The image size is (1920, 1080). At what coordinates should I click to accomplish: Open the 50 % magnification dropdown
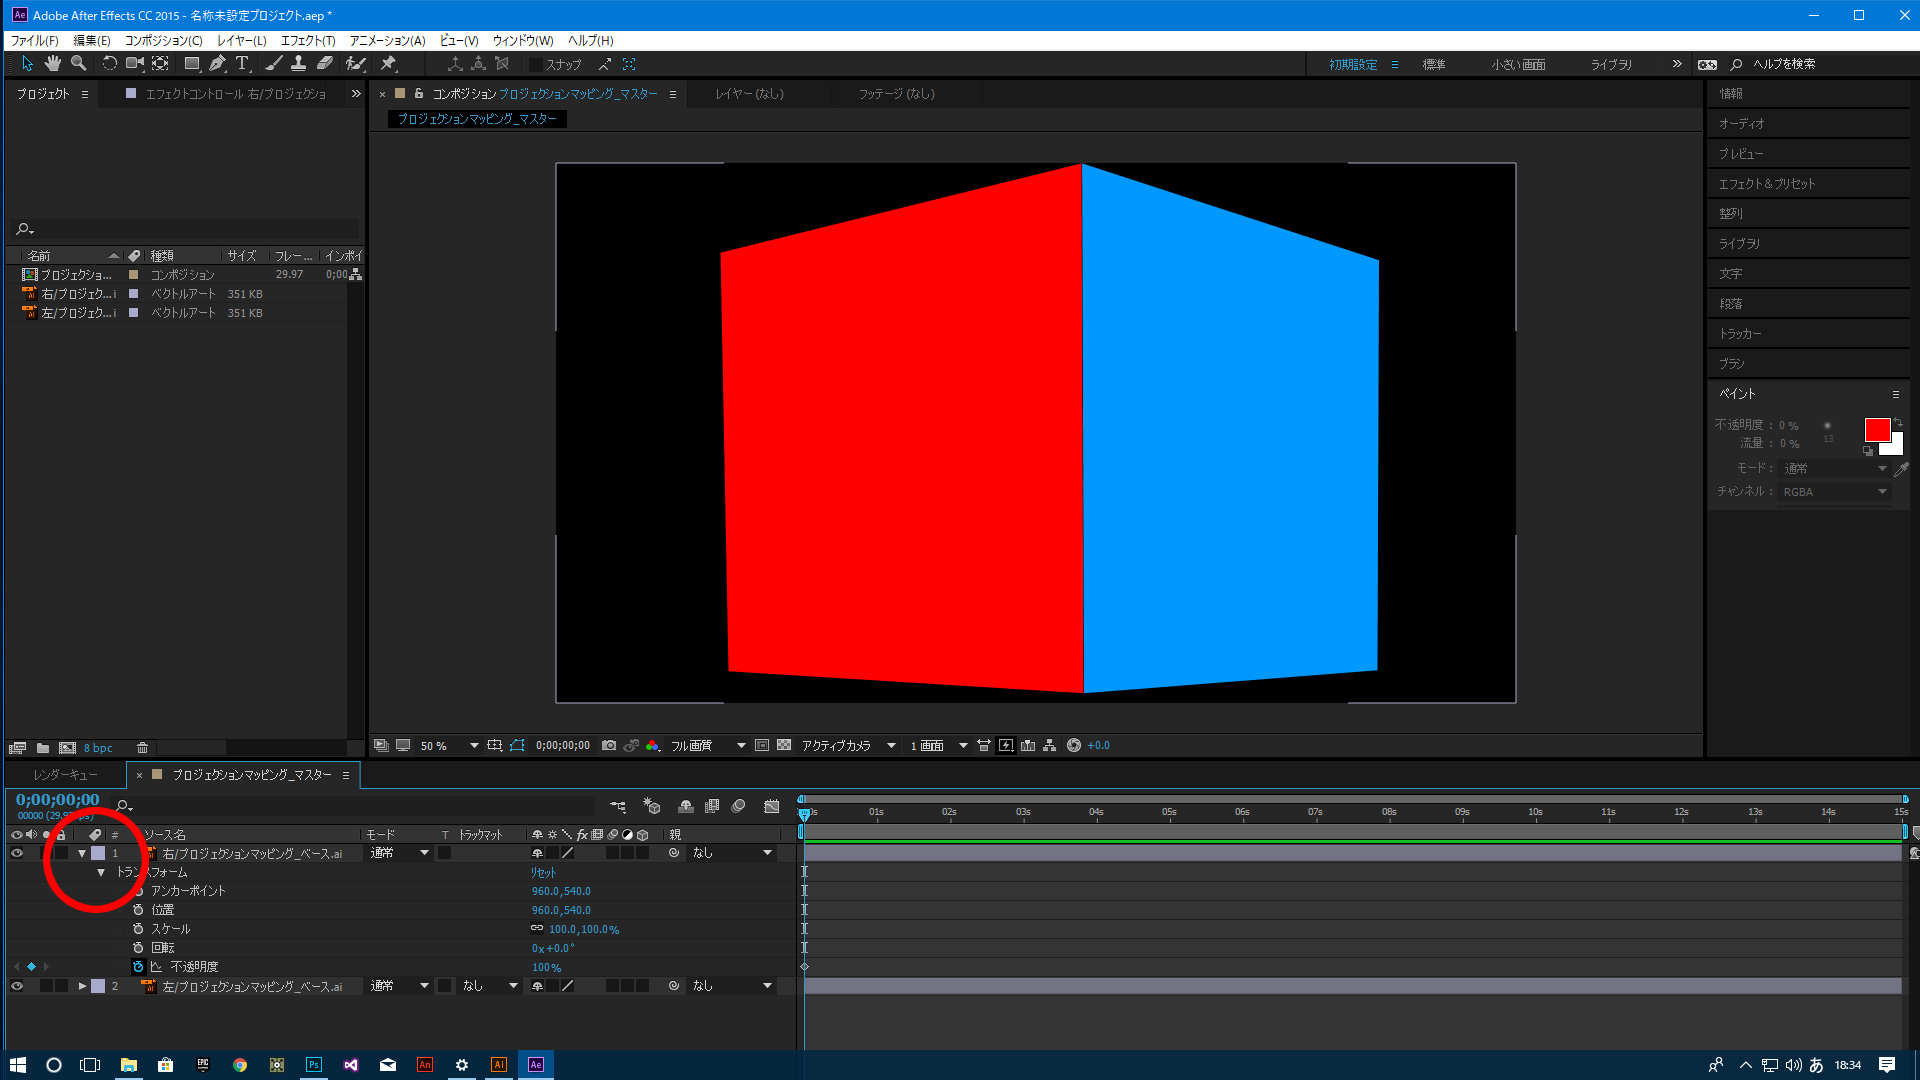pyautogui.click(x=449, y=746)
